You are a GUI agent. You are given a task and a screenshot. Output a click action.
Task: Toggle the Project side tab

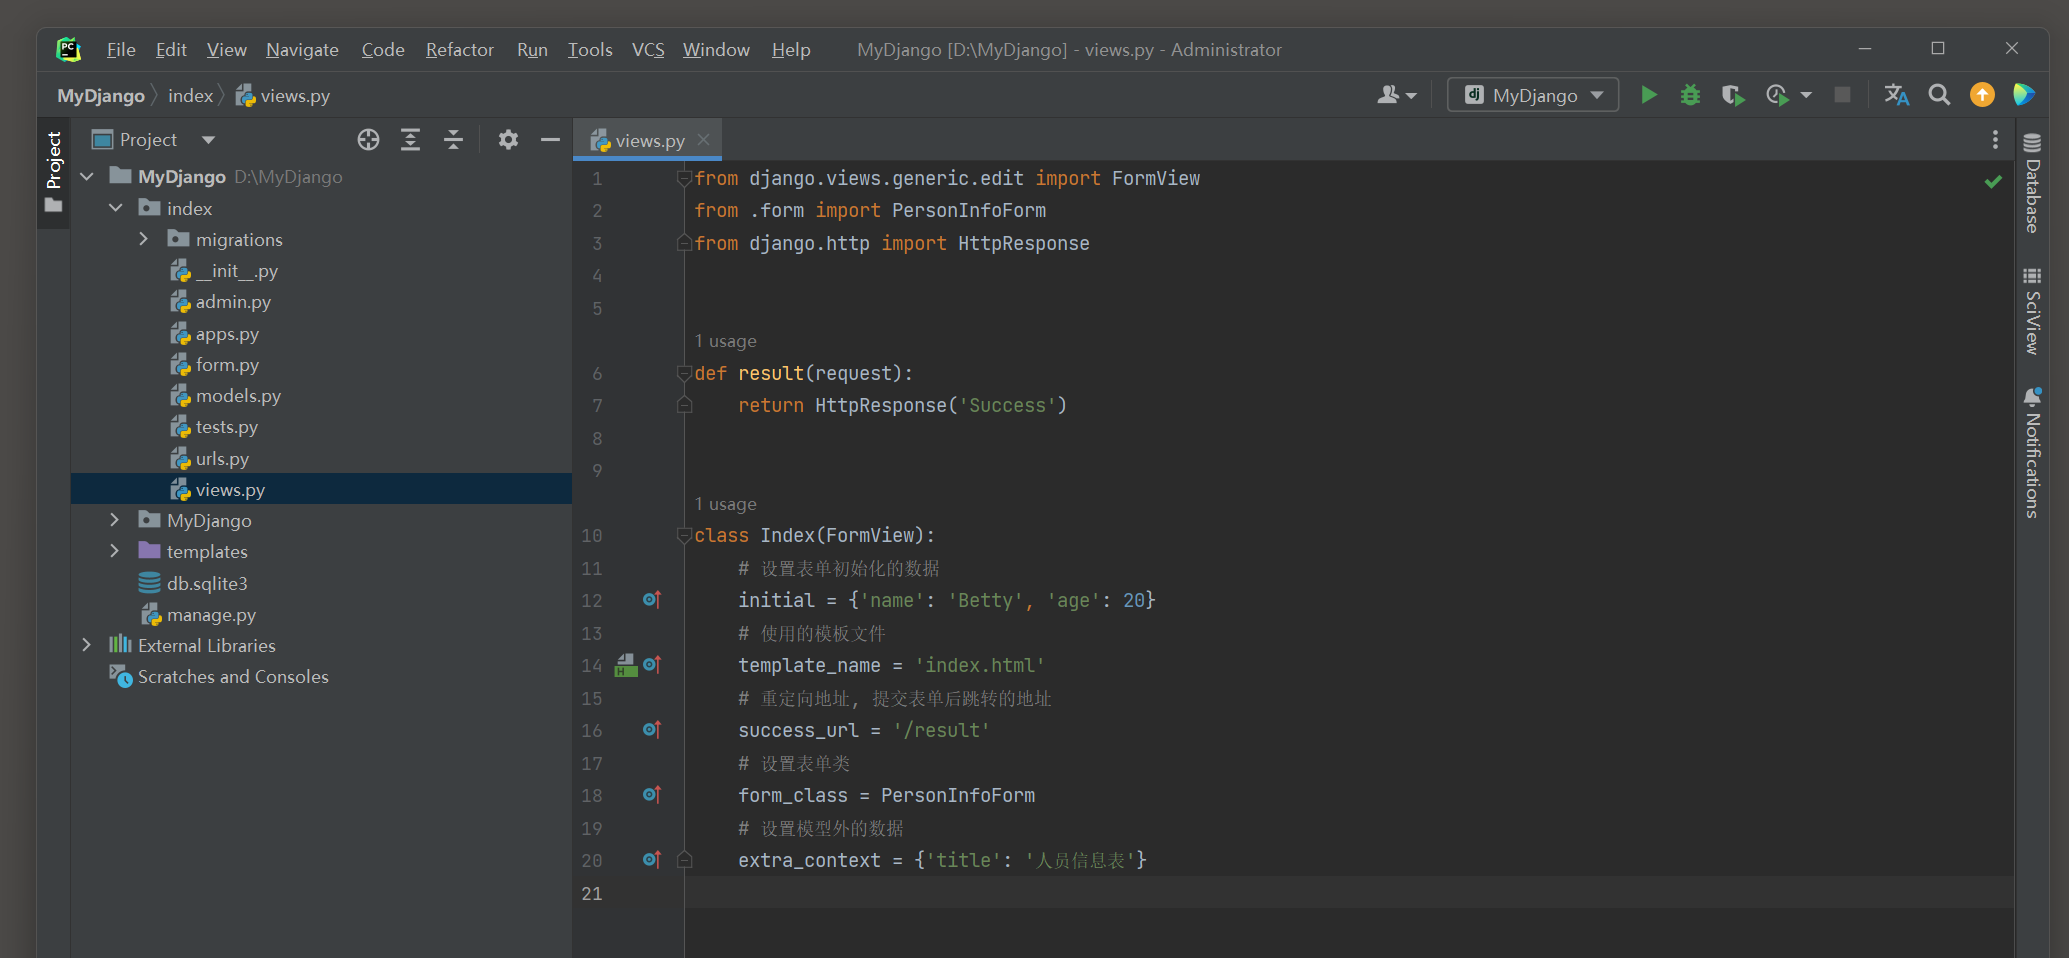point(54,172)
